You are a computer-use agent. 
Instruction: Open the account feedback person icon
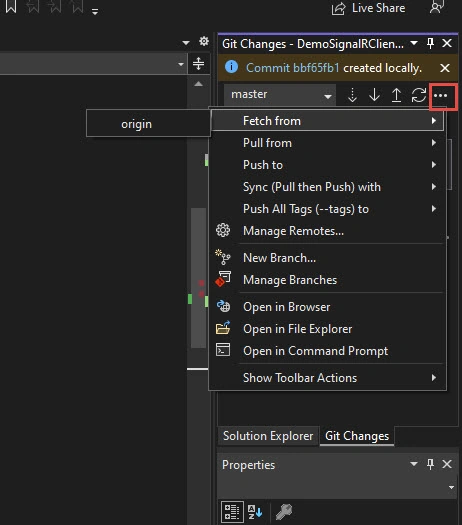437,7
